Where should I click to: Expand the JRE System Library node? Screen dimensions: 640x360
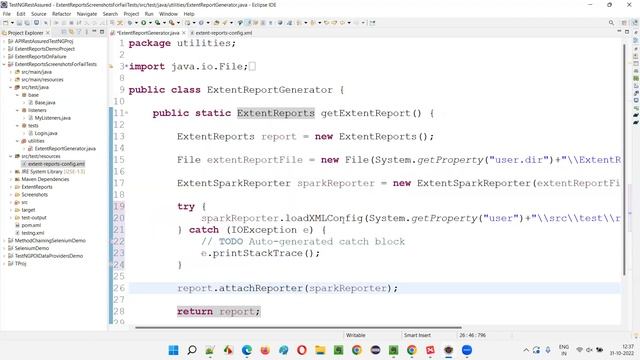pyautogui.click(x=11, y=171)
